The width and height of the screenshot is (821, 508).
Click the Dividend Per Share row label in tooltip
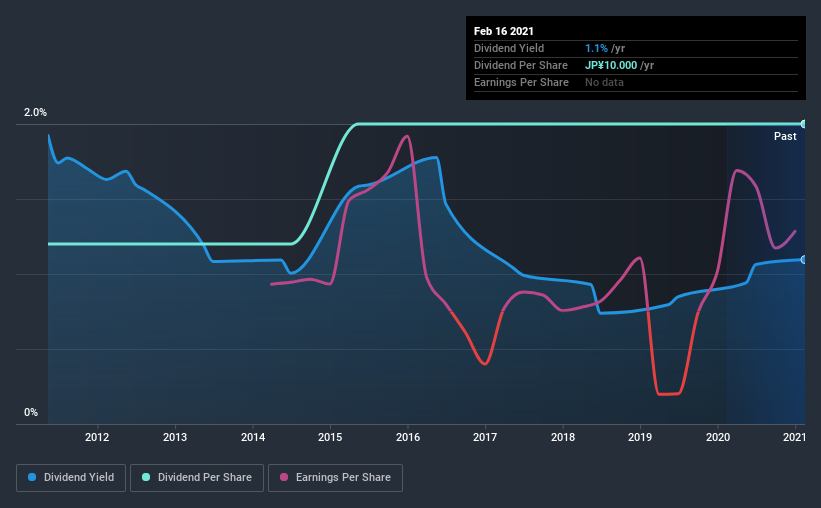pos(520,65)
